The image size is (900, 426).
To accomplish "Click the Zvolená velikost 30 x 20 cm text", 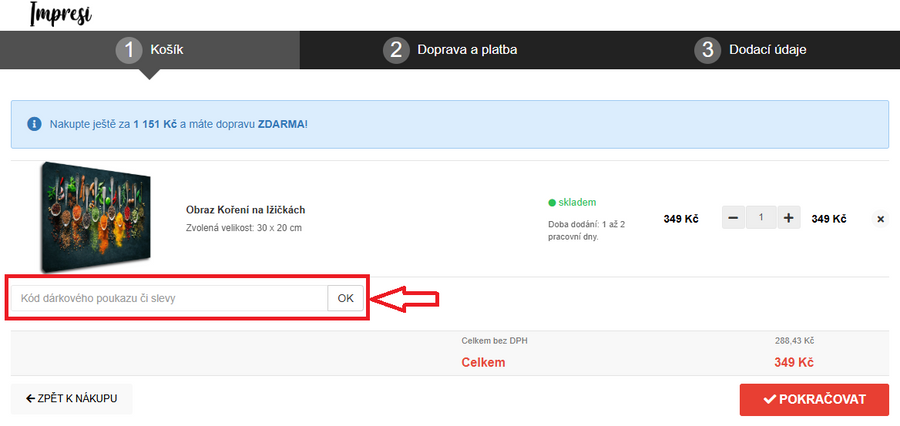I will pyautogui.click(x=244, y=228).
